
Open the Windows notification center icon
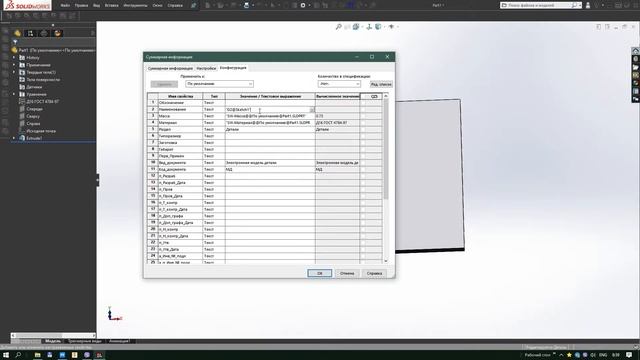point(629,355)
